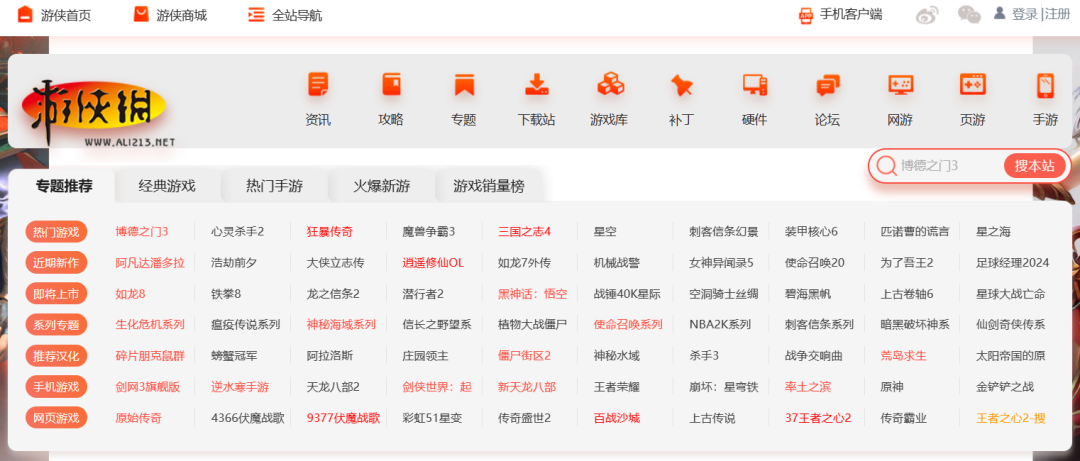The height and width of the screenshot is (461, 1080).
Task: Open the 硬件 computer hardware icon
Action: click(755, 85)
